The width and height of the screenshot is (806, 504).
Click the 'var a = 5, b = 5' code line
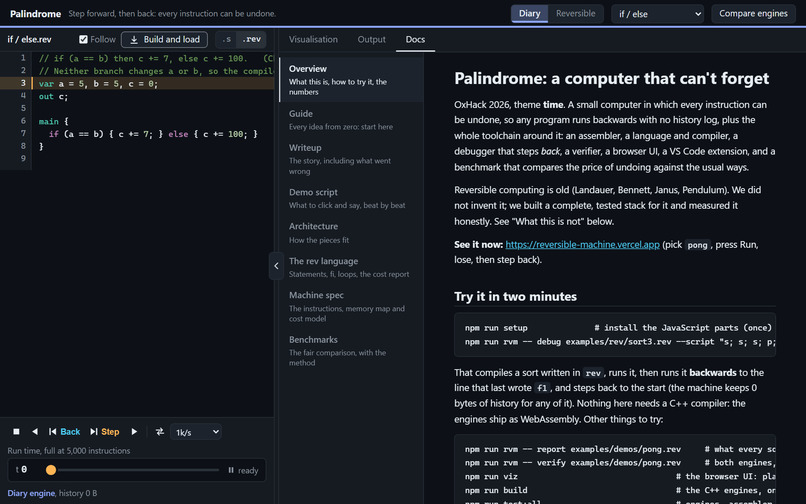point(98,83)
